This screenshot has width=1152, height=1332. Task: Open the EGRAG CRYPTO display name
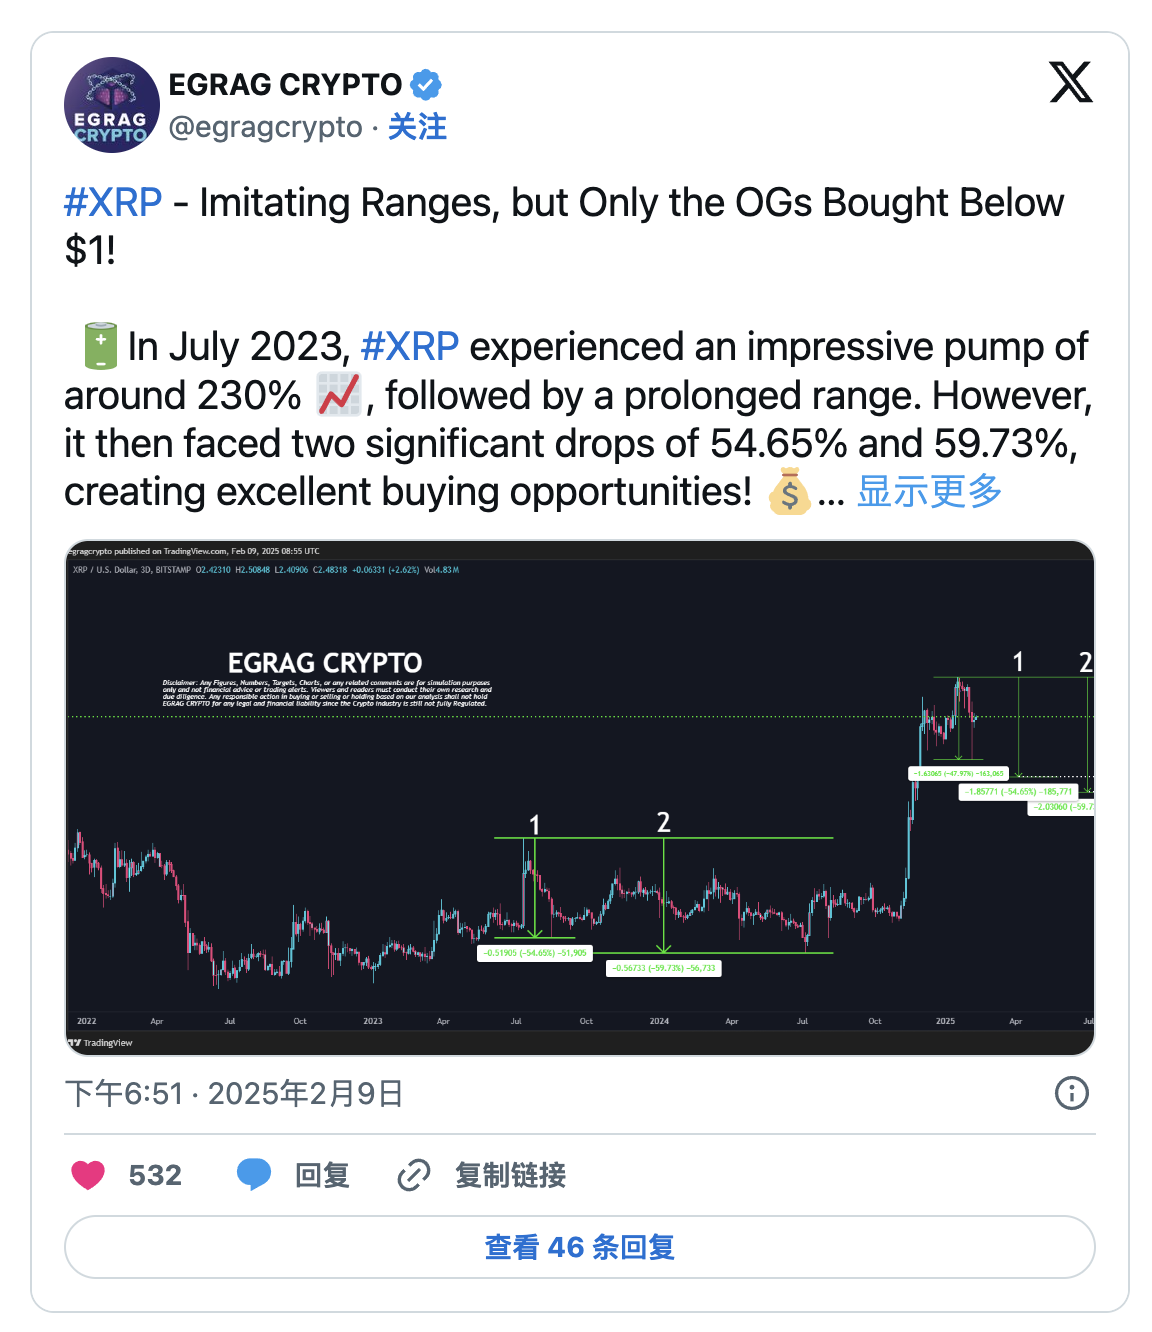[285, 85]
